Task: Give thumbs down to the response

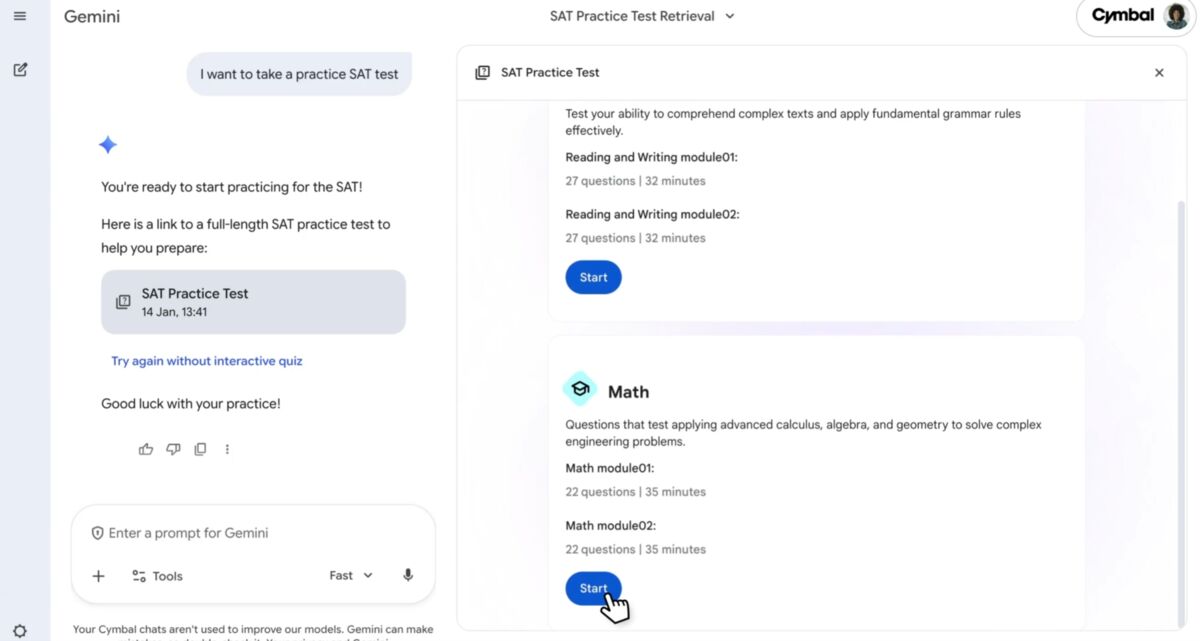Action: pos(173,450)
